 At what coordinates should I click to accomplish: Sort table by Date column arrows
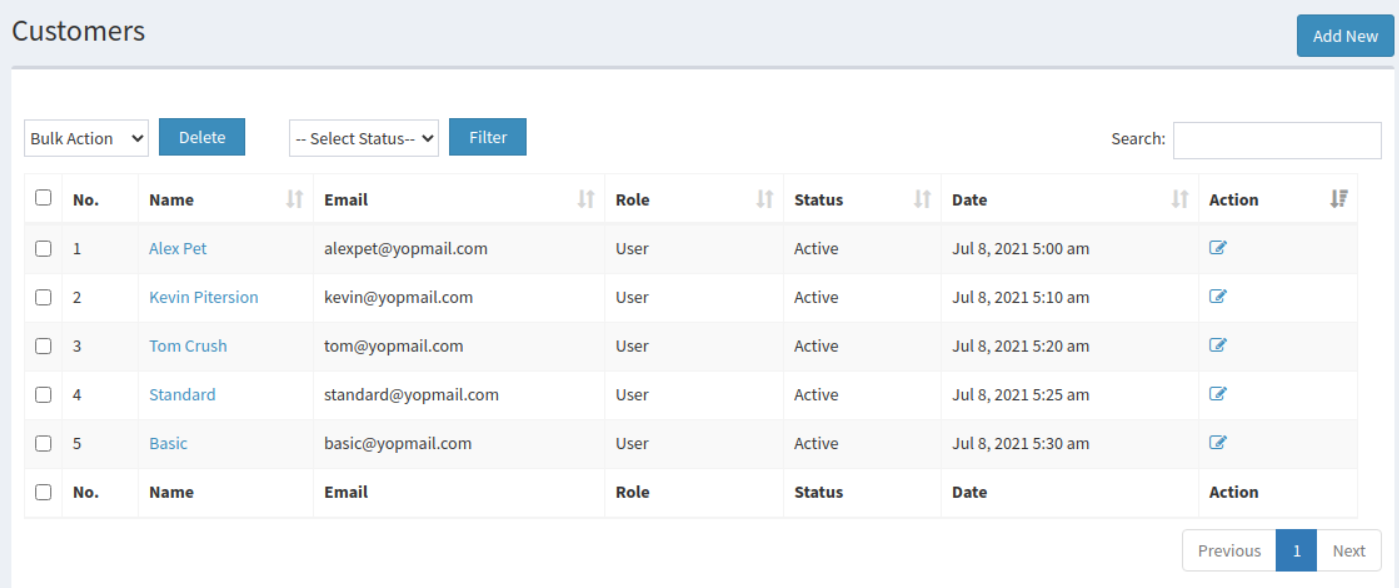click(x=1180, y=199)
